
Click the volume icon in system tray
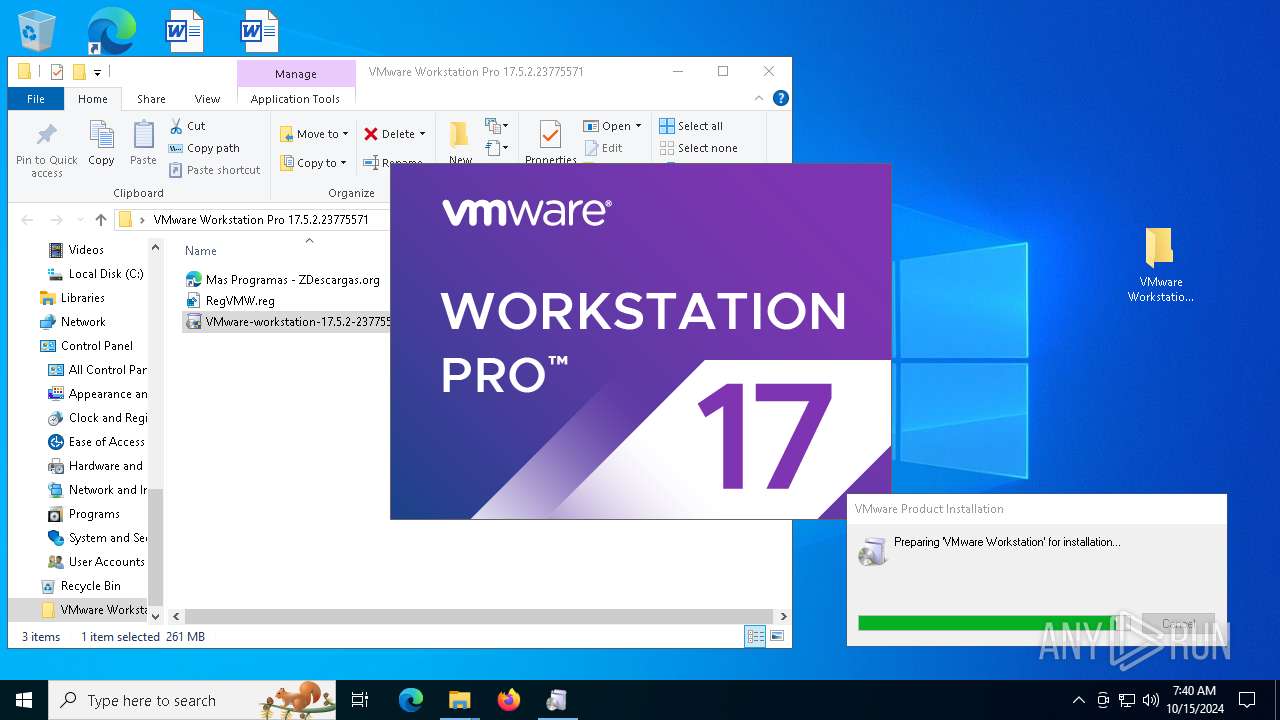(x=1151, y=700)
